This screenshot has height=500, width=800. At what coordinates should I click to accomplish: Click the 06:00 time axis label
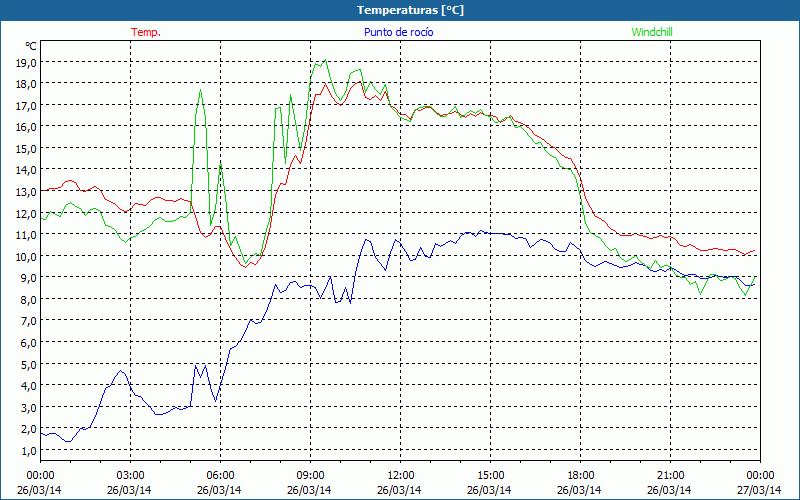pos(220,475)
